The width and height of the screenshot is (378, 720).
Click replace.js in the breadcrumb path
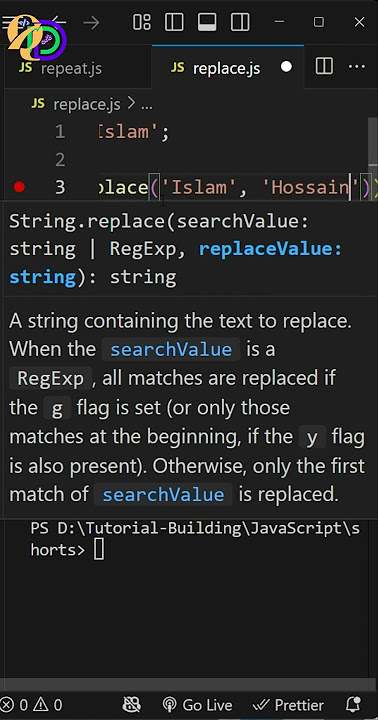tap(87, 104)
